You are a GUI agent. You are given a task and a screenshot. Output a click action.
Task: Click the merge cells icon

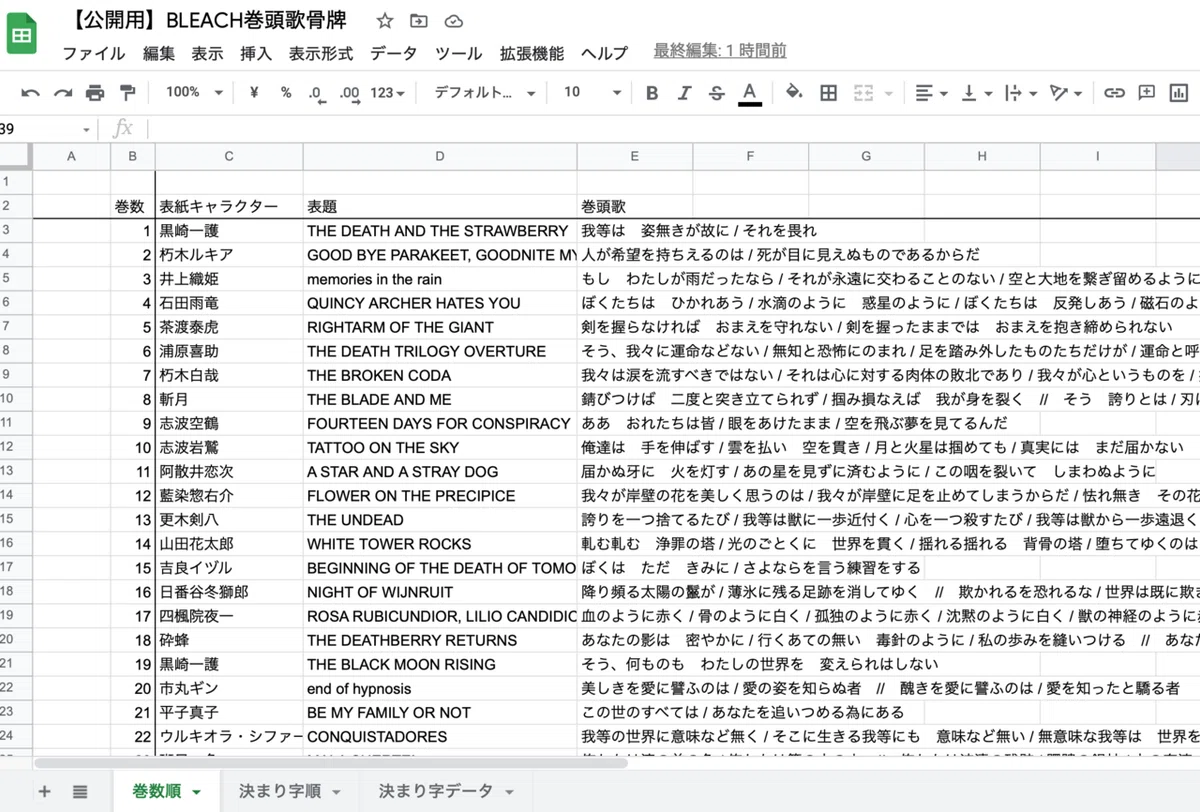pos(863,93)
